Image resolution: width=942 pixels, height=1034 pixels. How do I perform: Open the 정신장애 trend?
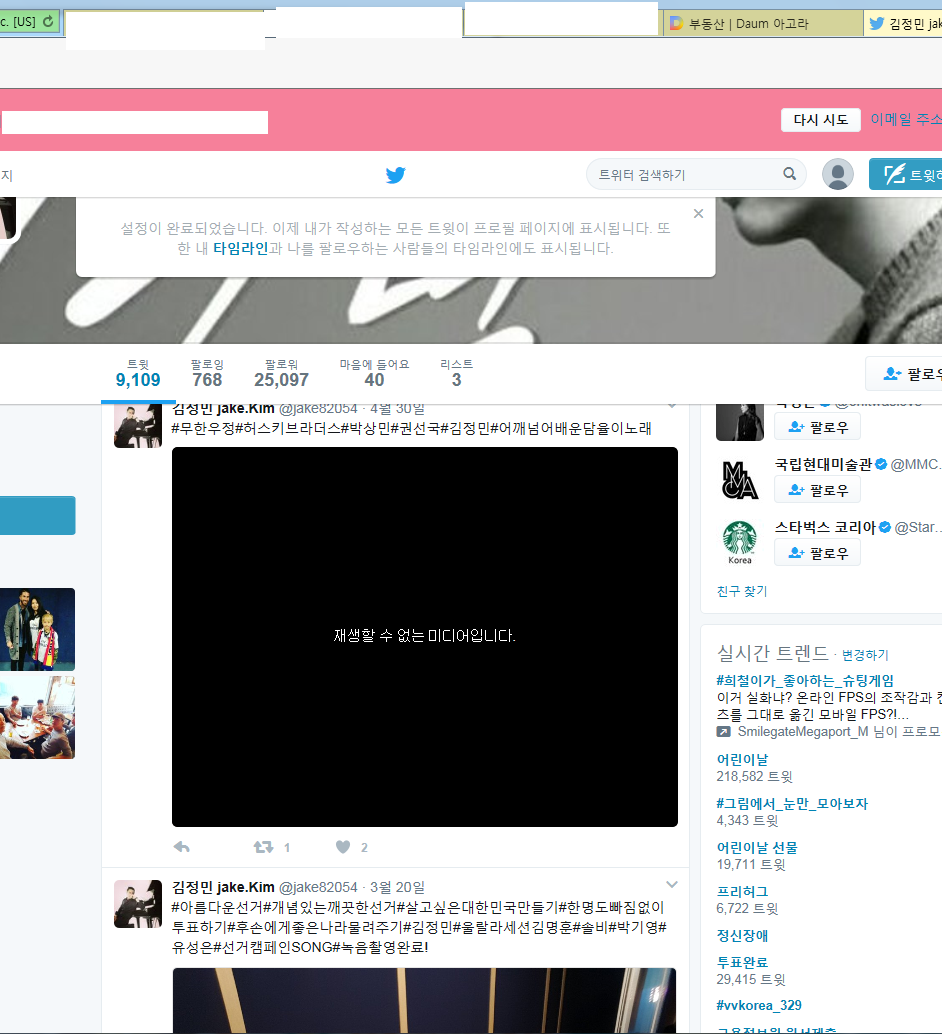(x=742, y=935)
